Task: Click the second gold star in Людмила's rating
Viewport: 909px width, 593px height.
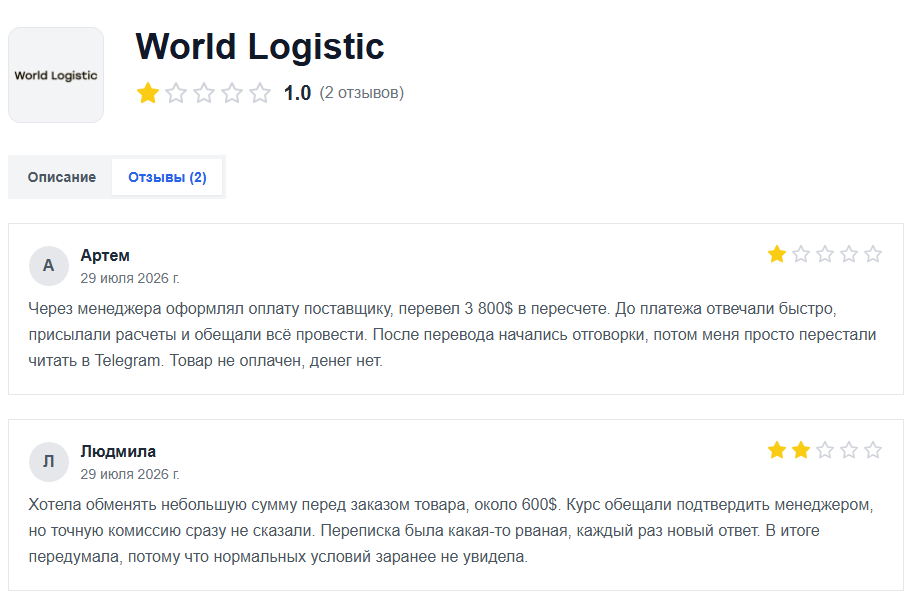Action: 801,450
